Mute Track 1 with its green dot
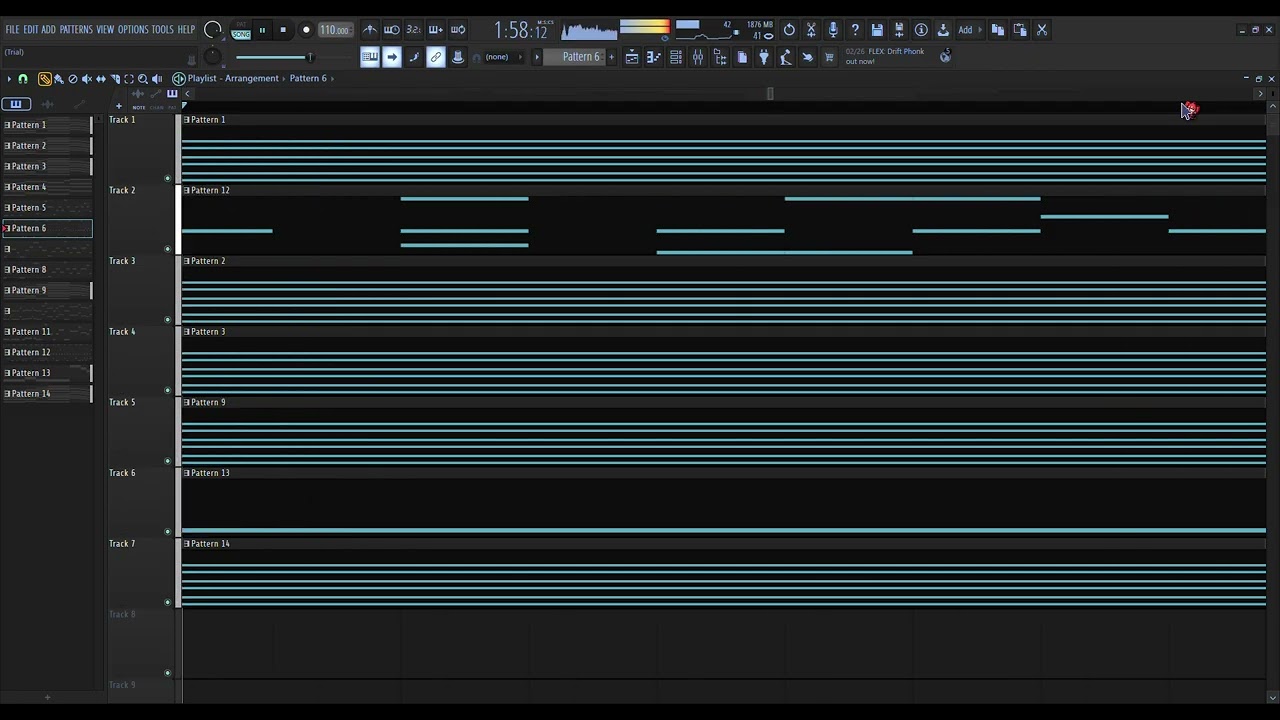Viewport: 1280px width, 720px height. [x=167, y=178]
